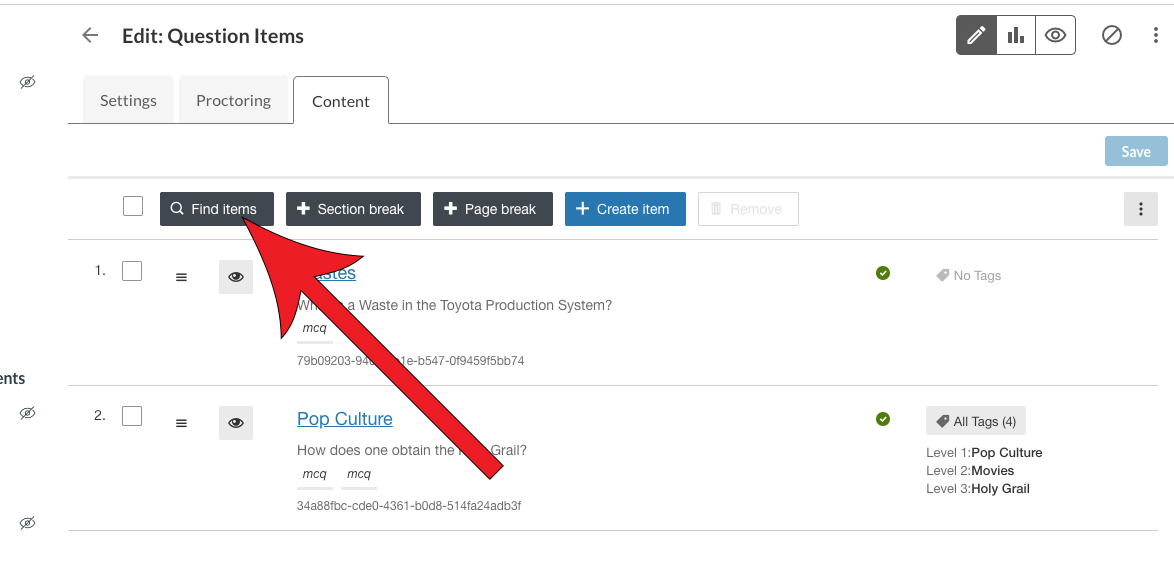Viewport: 1174px width, 567px height.
Task: Click item ID 79b09203 reference text
Action: (410, 361)
